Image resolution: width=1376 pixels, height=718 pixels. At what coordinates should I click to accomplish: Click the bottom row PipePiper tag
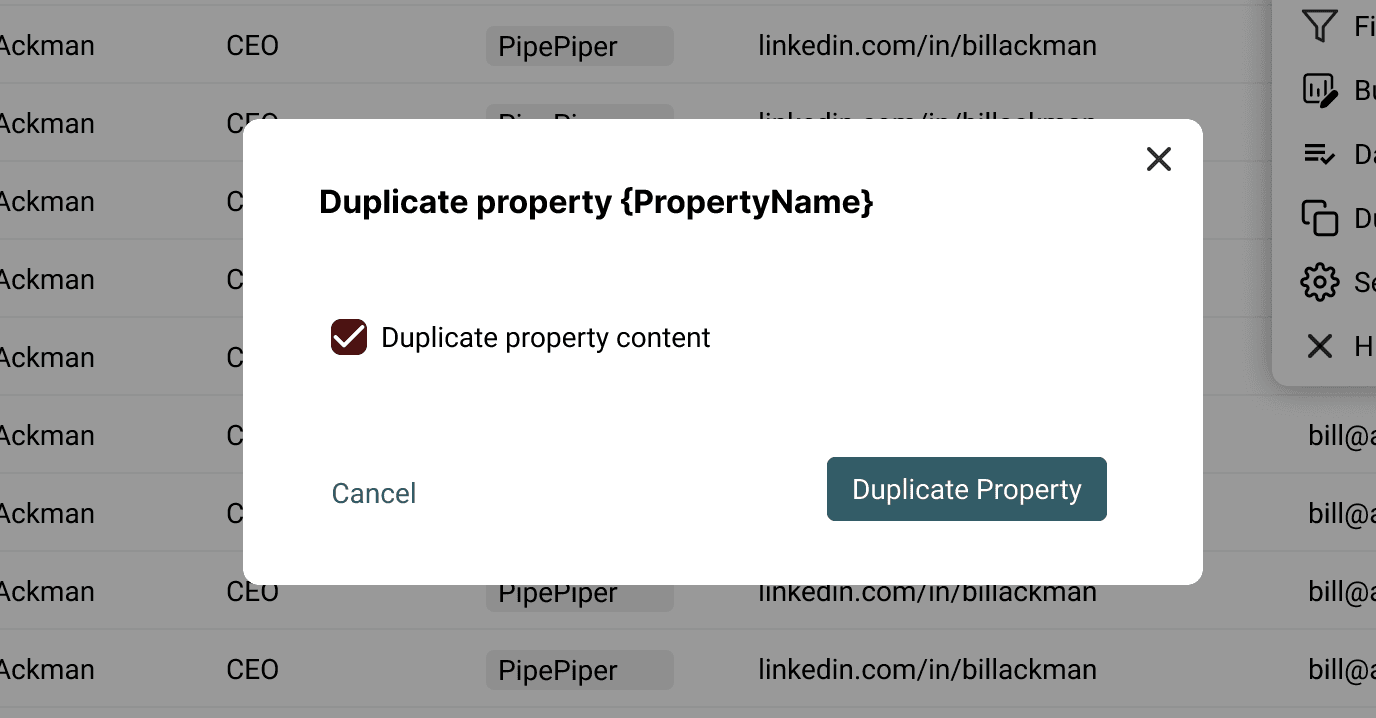pos(579,670)
